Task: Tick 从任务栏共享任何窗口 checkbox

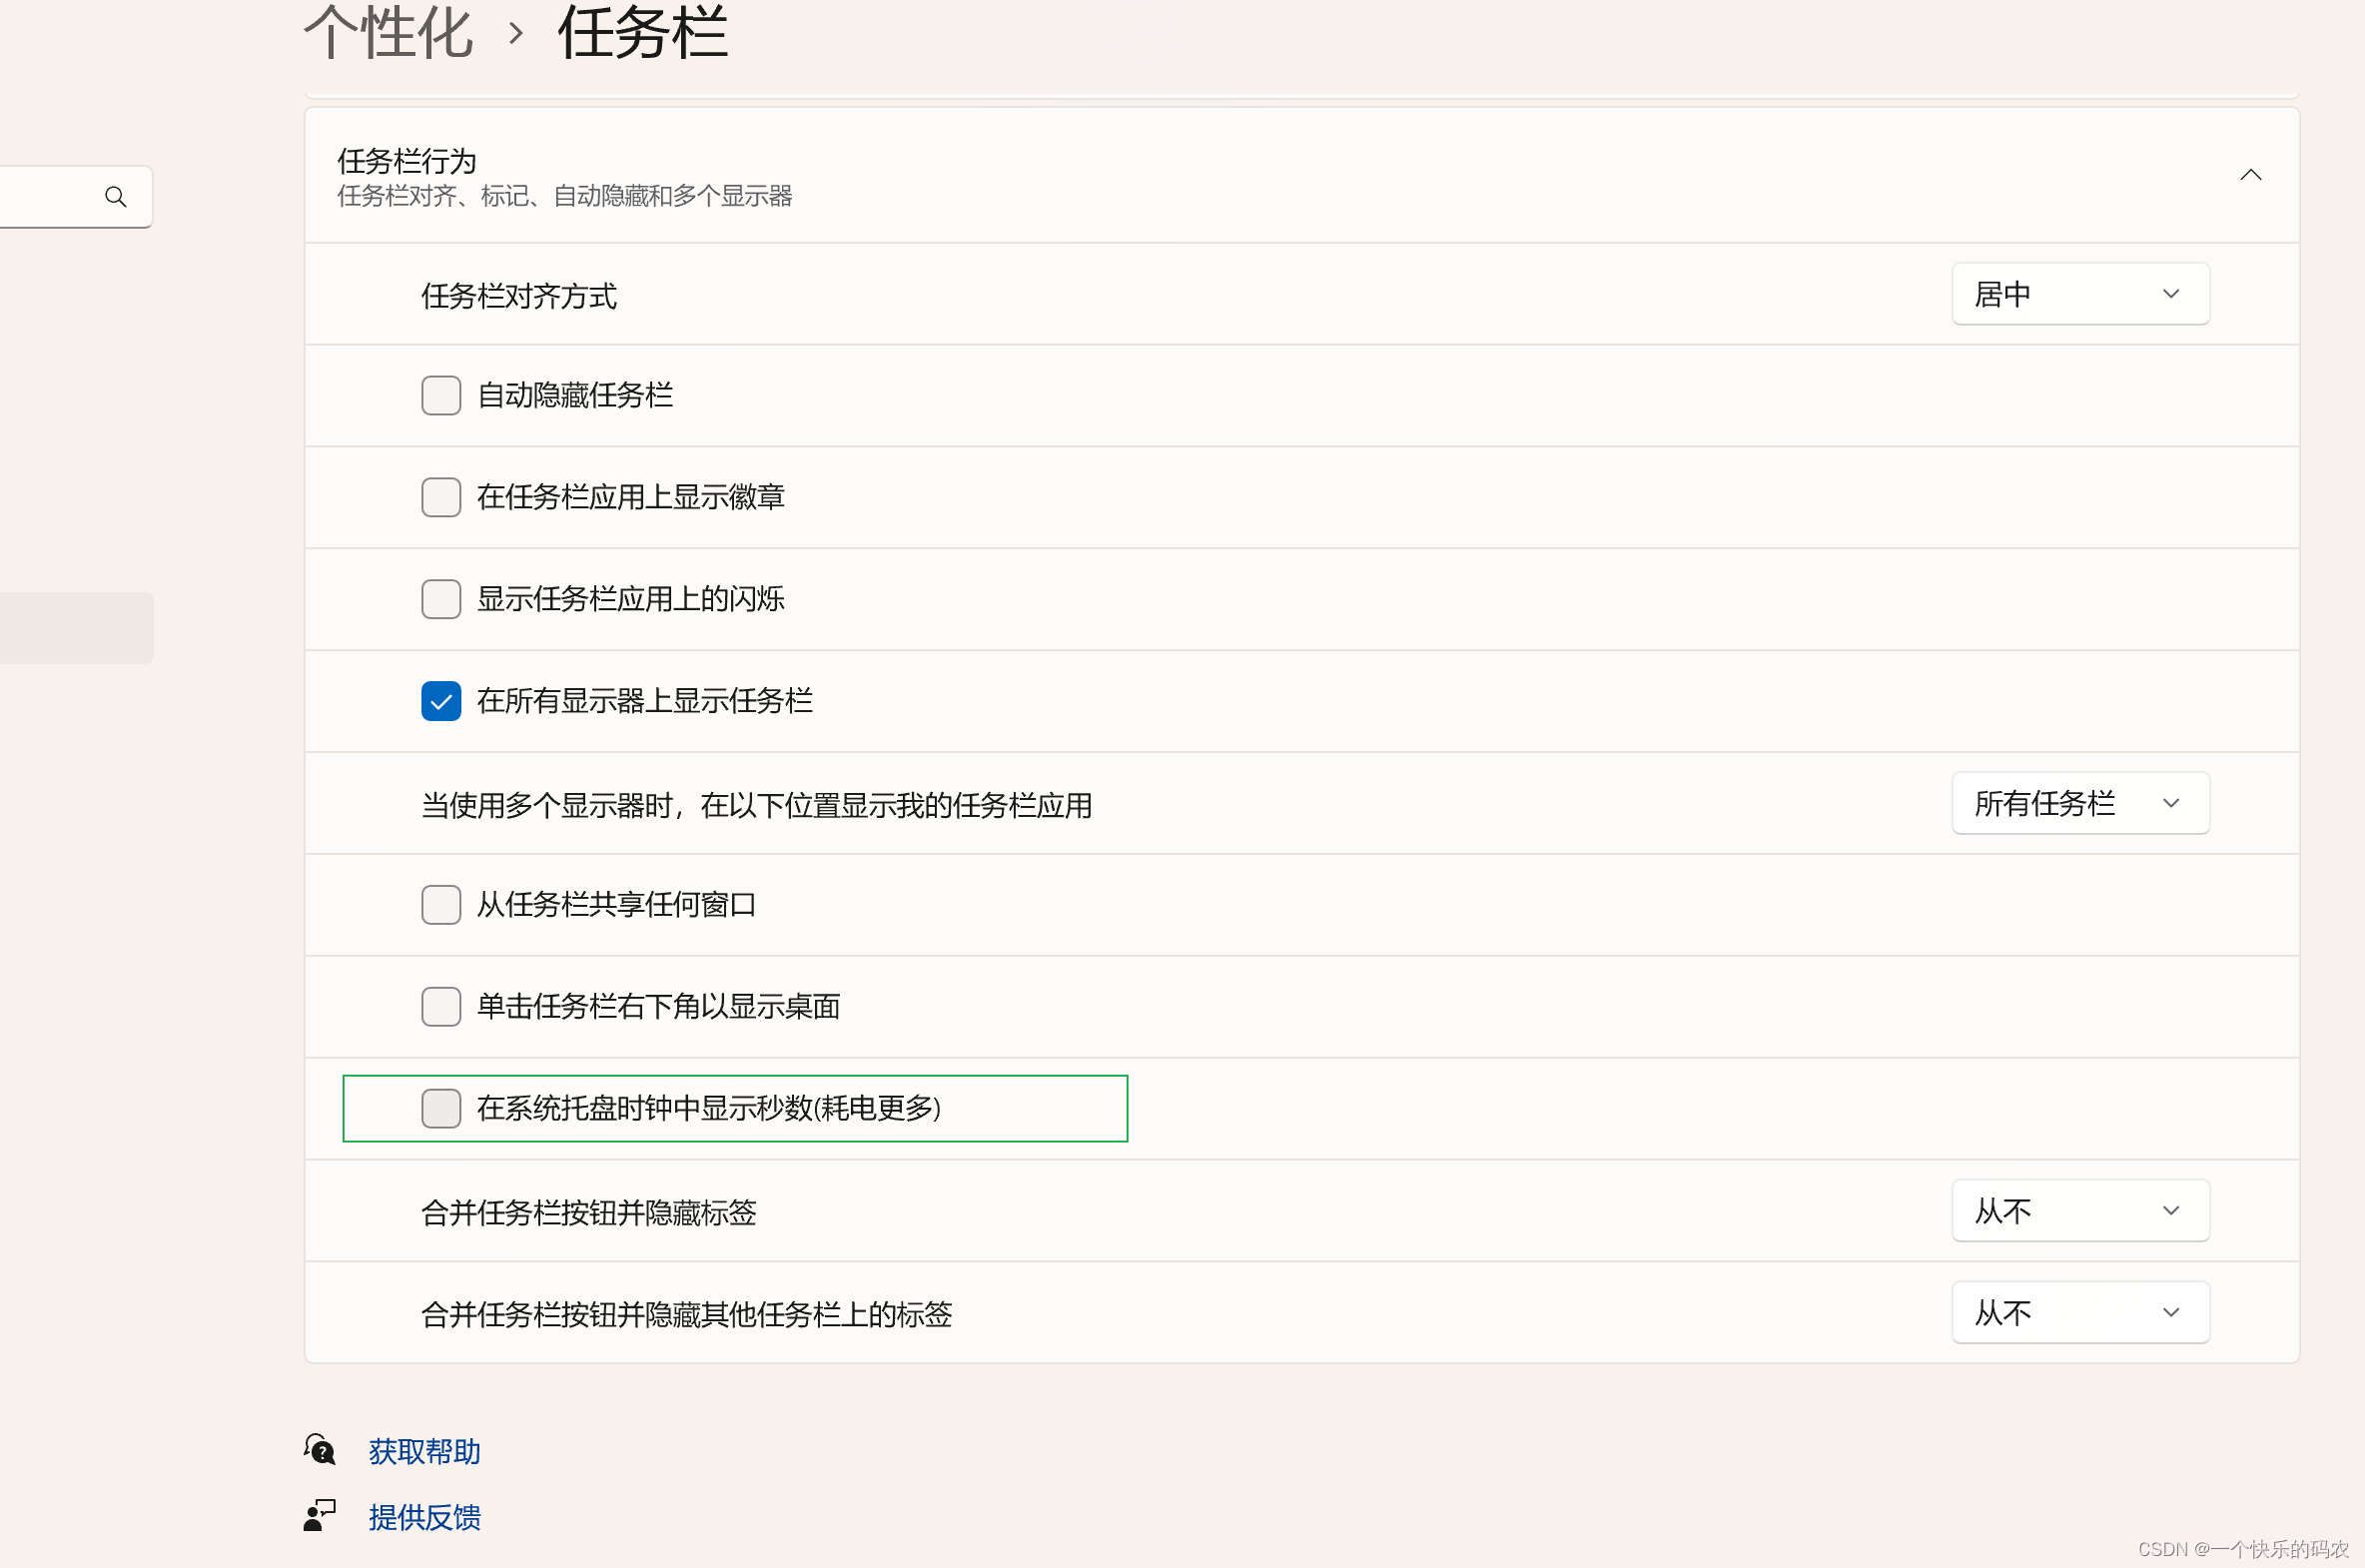Action: pos(441,905)
